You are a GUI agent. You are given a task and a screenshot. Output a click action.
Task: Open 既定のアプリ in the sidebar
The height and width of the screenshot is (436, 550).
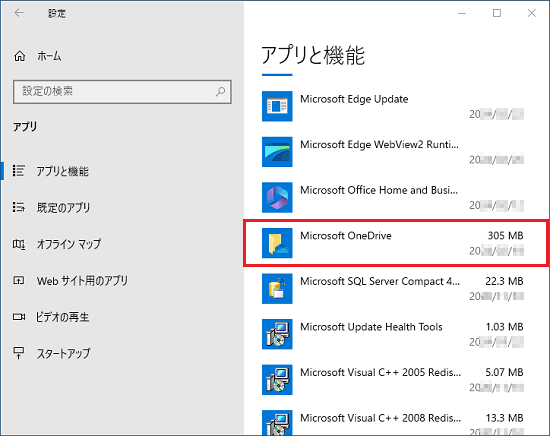pyautogui.click(x=63, y=208)
